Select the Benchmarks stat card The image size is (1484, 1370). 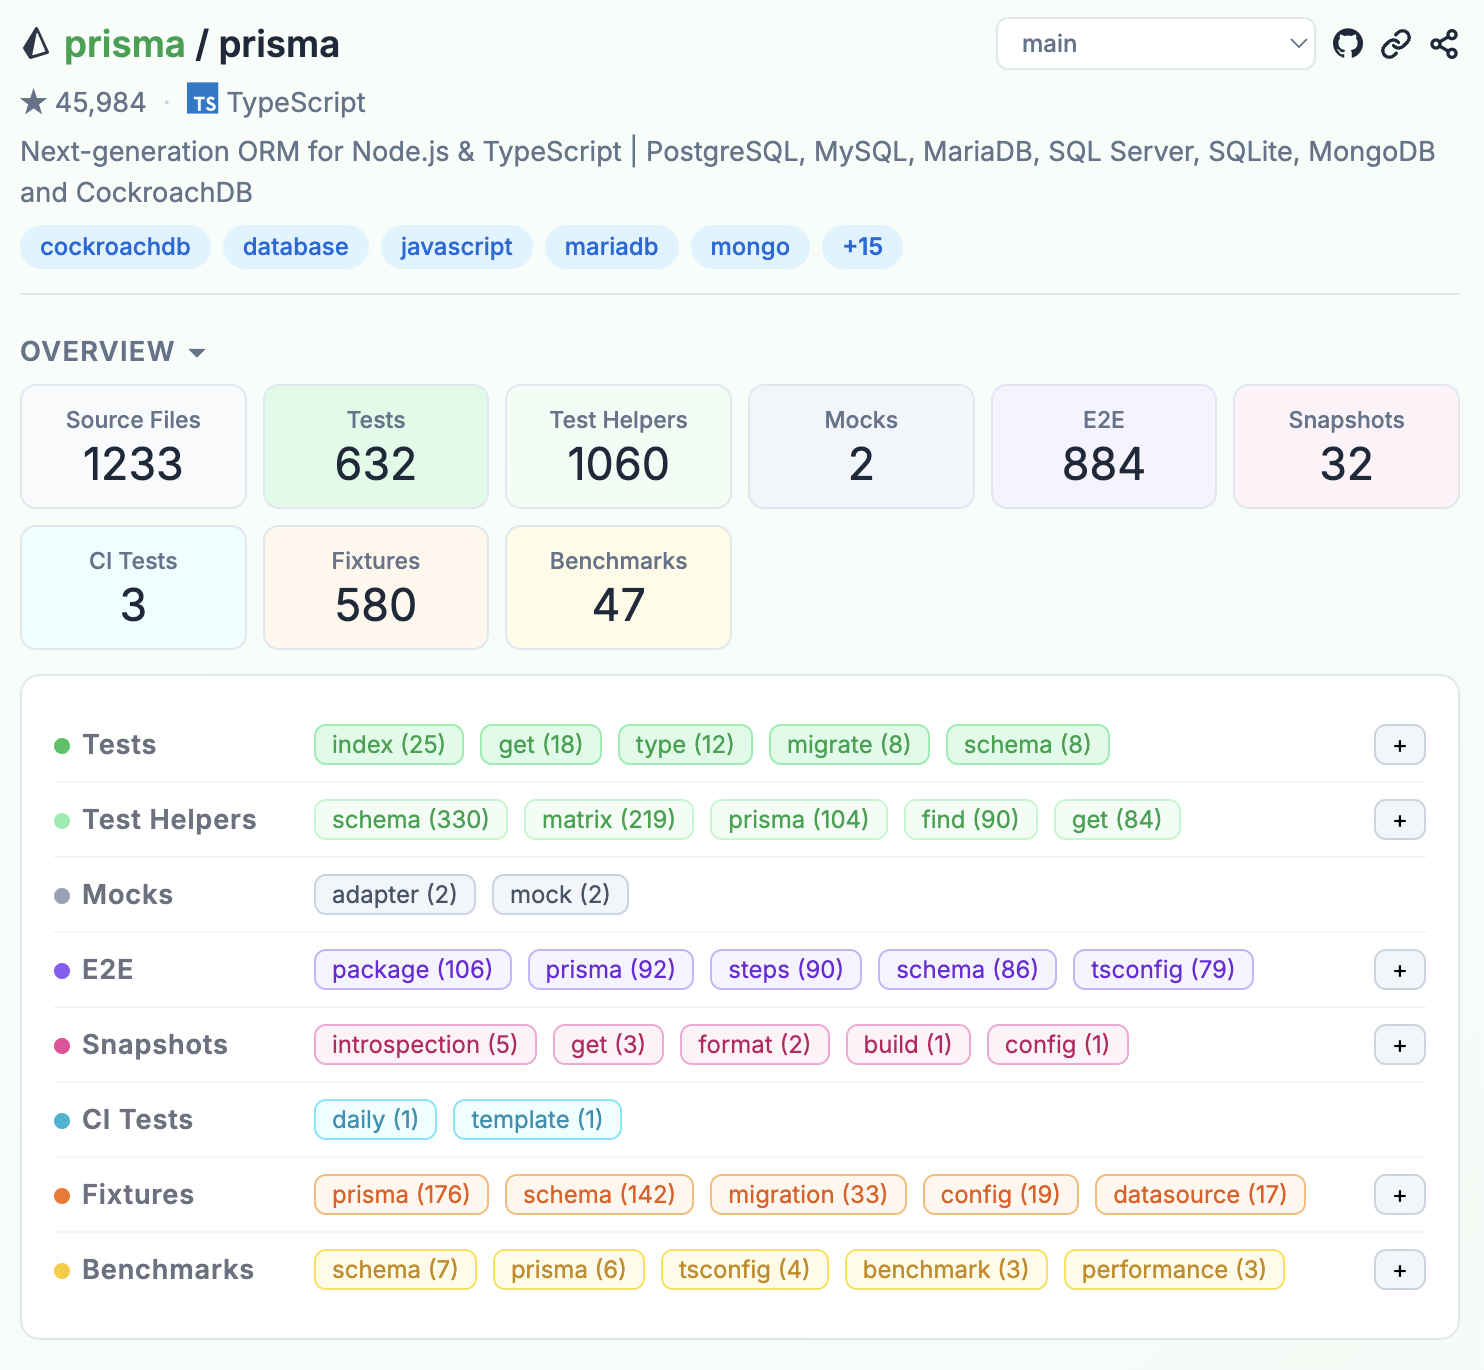(x=618, y=588)
